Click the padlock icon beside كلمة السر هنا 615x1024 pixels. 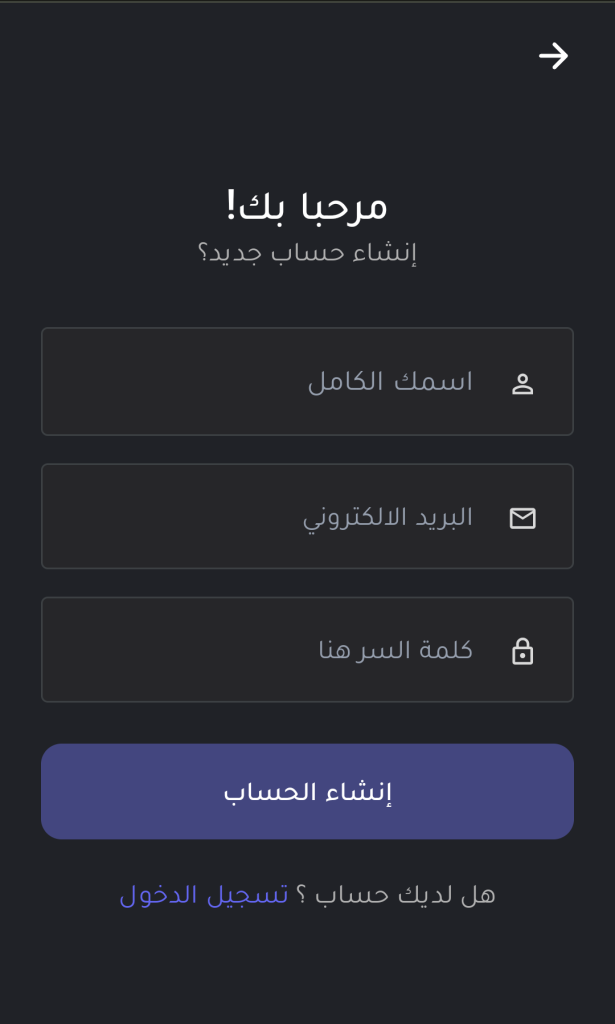(x=522, y=650)
